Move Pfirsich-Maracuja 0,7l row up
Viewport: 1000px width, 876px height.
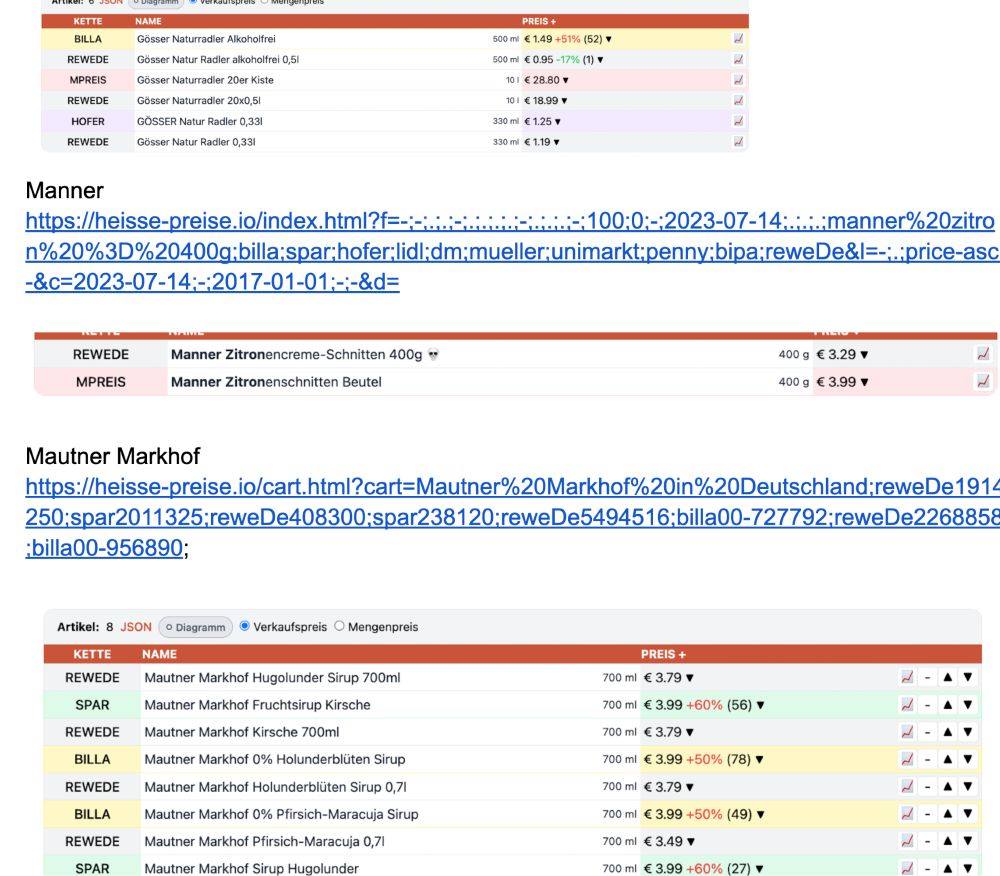[948, 842]
